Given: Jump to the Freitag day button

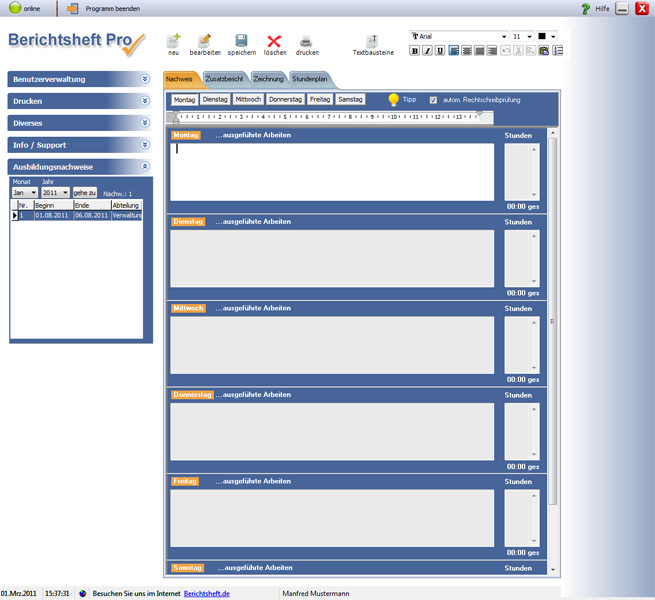Looking at the screenshot, I should tap(320, 99).
